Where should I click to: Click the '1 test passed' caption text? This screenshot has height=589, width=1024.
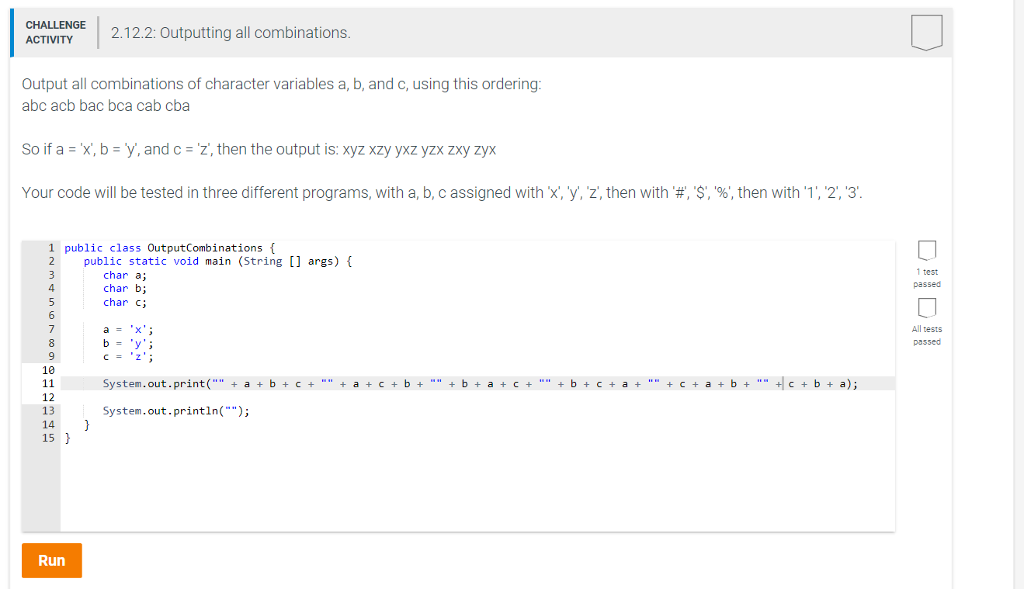pyautogui.click(x=926, y=278)
